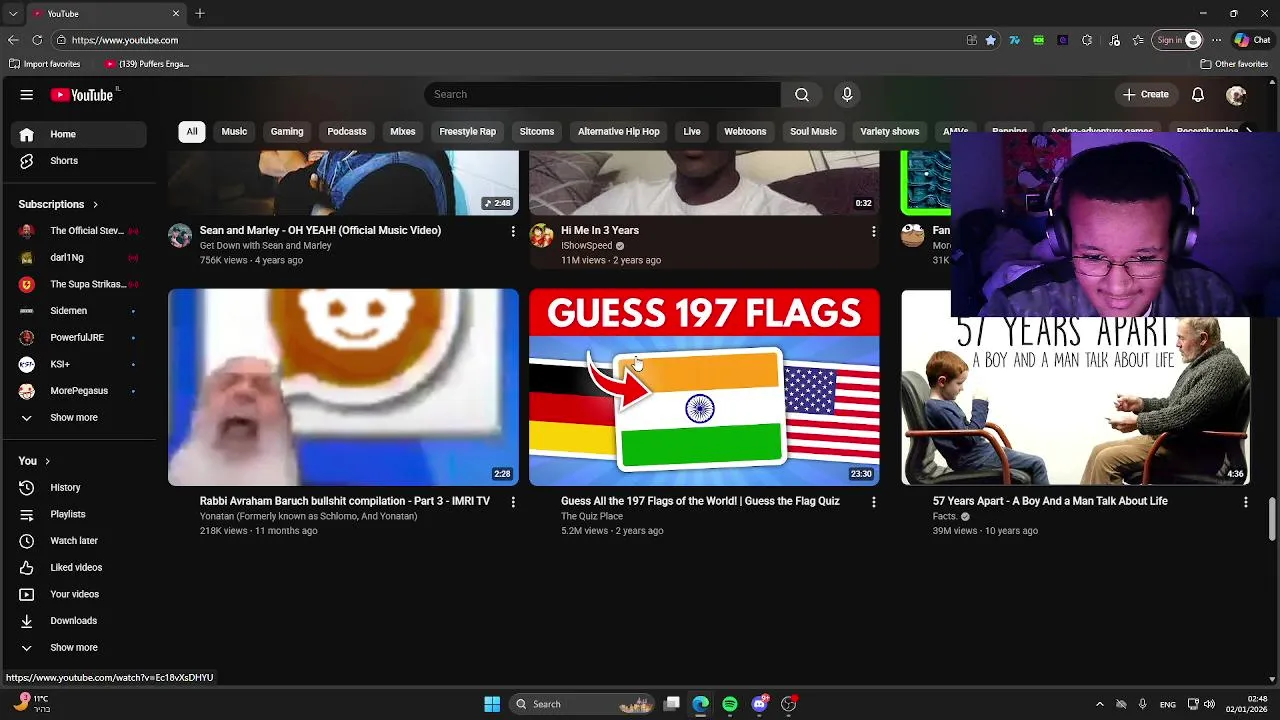Open more options for Hi Me In 3 Years
This screenshot has width=1280, height=720.
(x=873, y=231)
